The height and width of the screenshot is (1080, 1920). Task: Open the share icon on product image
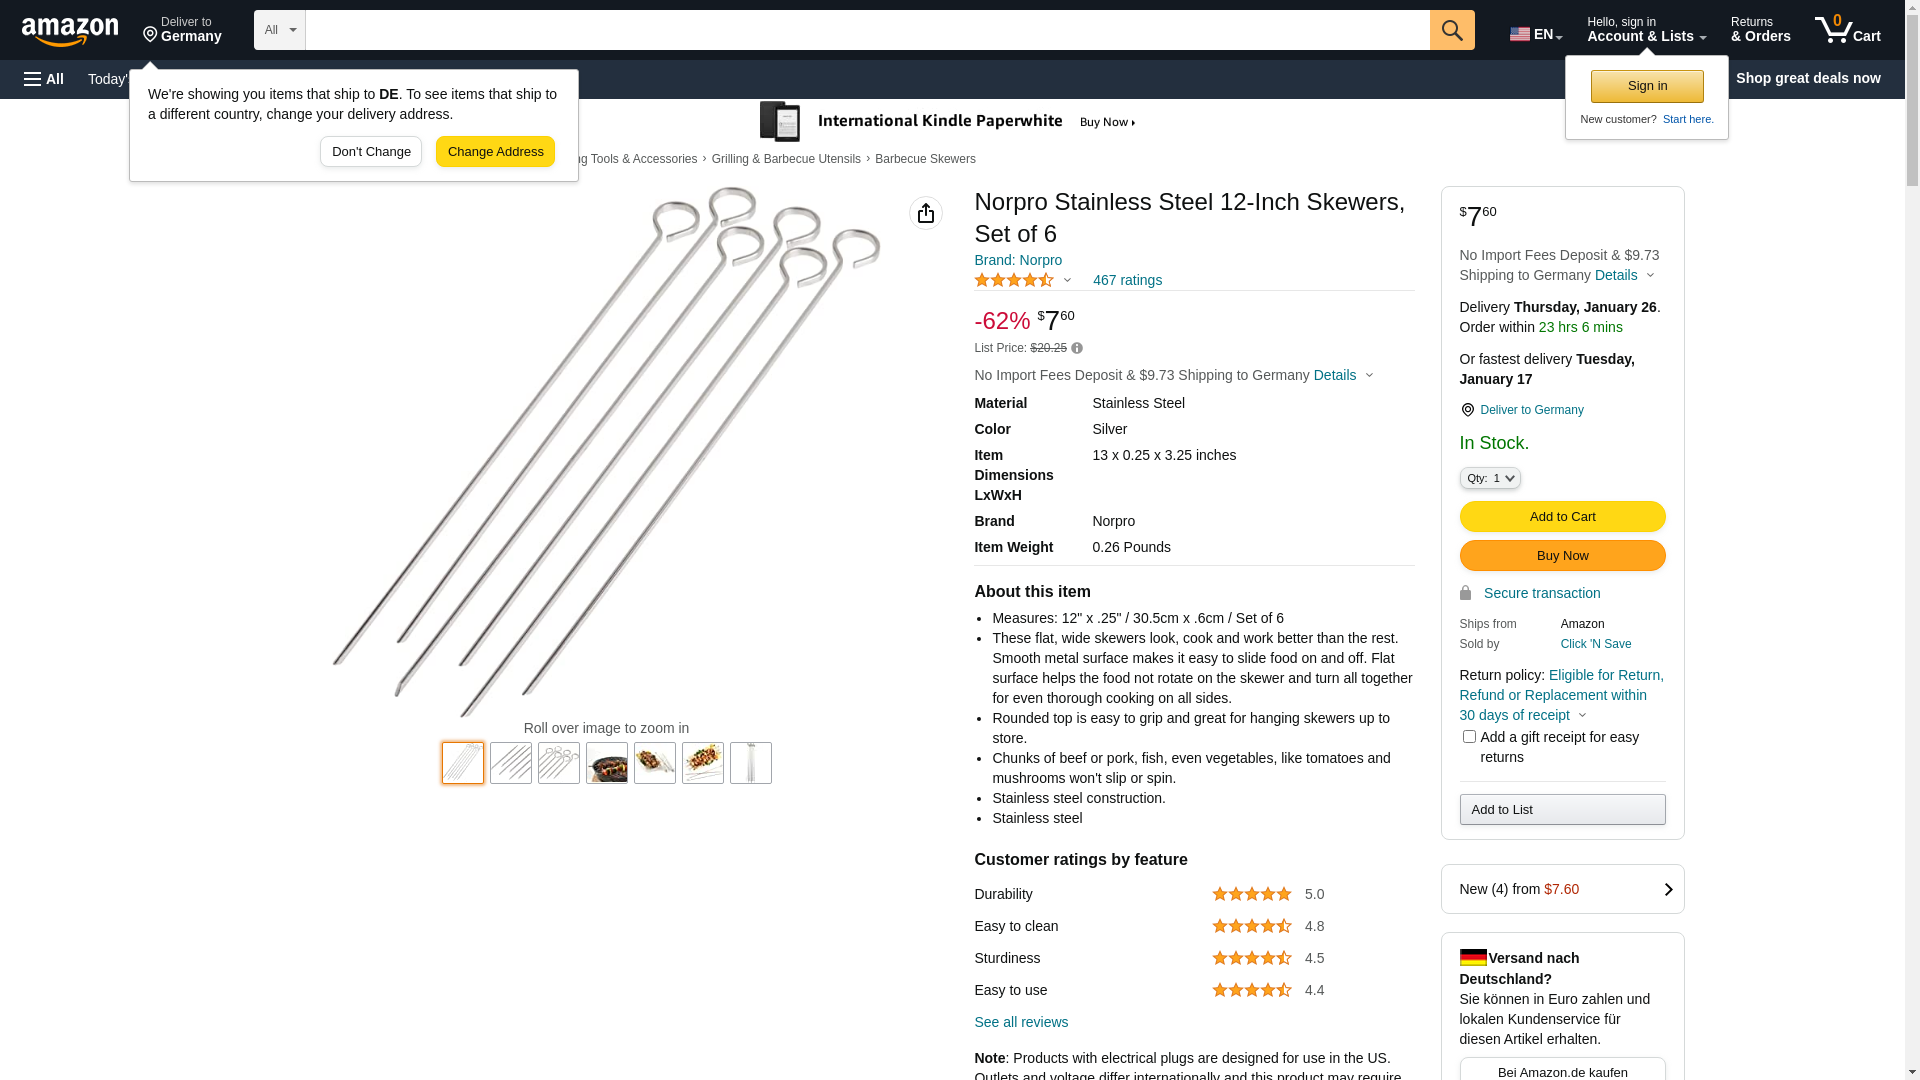coord(925,213)
